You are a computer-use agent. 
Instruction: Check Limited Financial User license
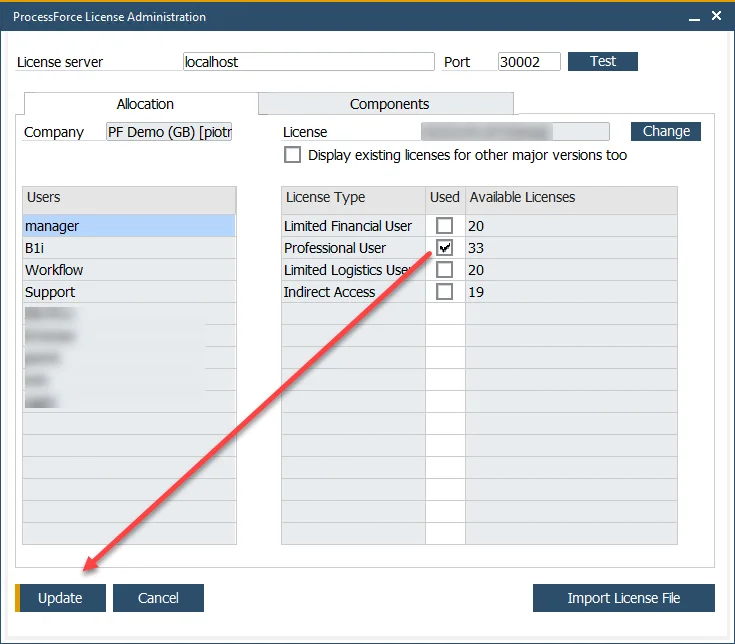[445, 226]
